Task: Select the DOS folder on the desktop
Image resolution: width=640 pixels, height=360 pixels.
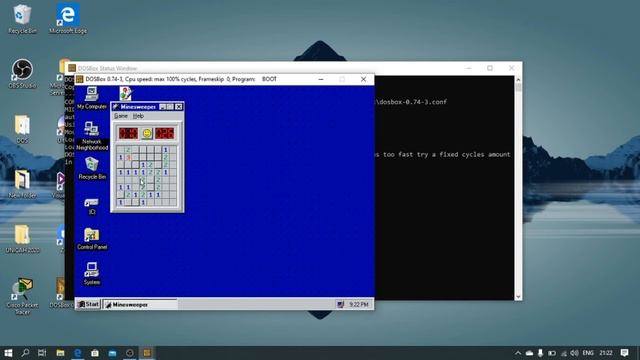Action: (x=22, y=129)
